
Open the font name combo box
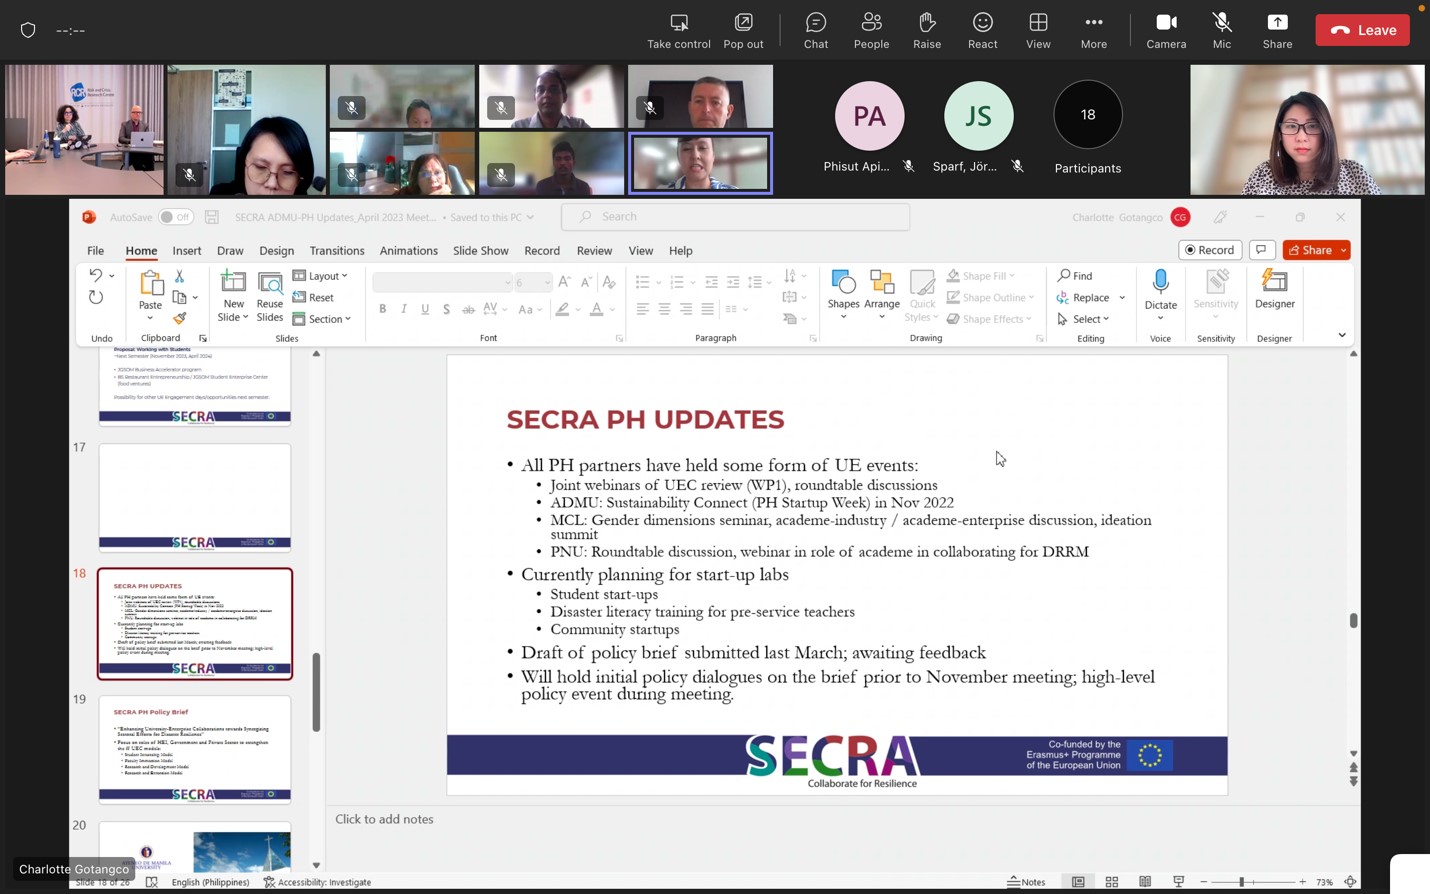point(442,283)
